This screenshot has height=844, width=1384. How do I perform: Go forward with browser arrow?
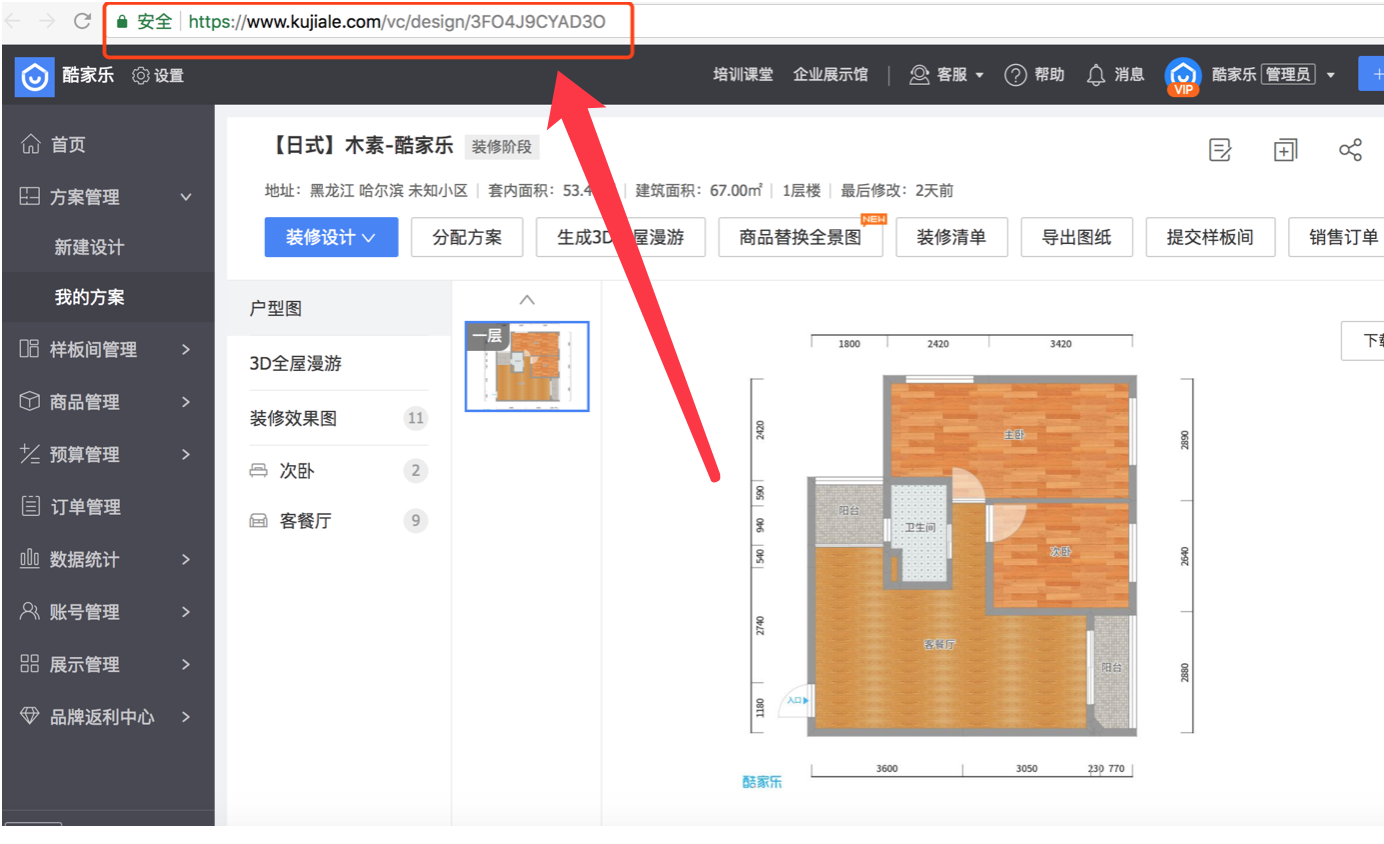(x=47, y=21)
